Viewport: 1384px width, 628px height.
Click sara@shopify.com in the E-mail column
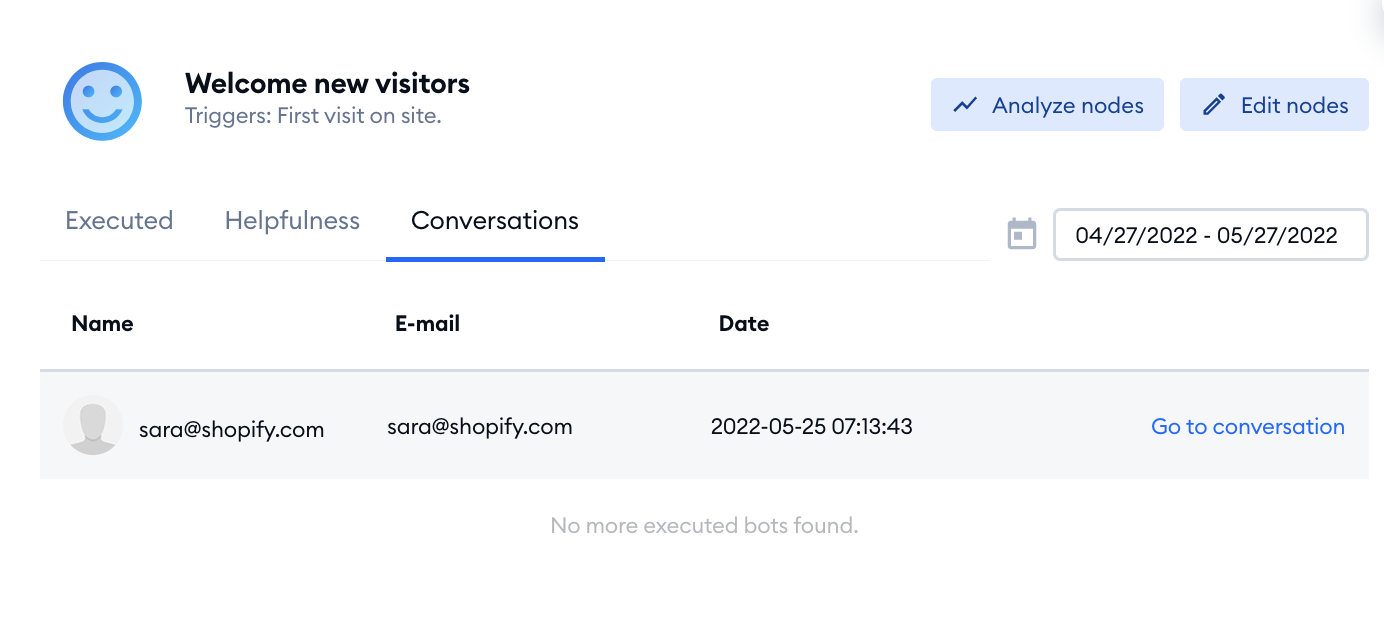pyautogui.click(x=480, y=427)
